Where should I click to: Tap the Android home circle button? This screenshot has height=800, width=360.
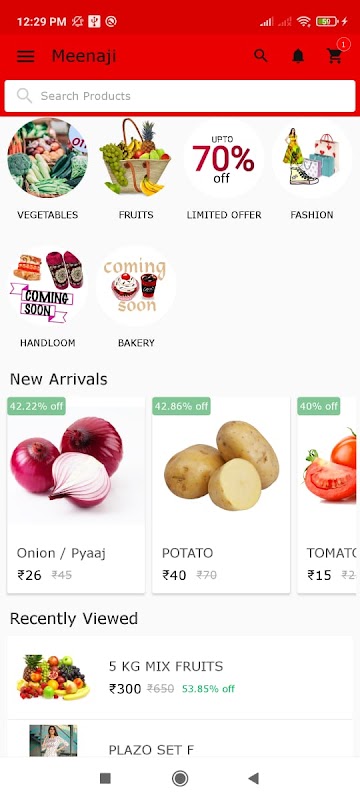coord(179,778)
